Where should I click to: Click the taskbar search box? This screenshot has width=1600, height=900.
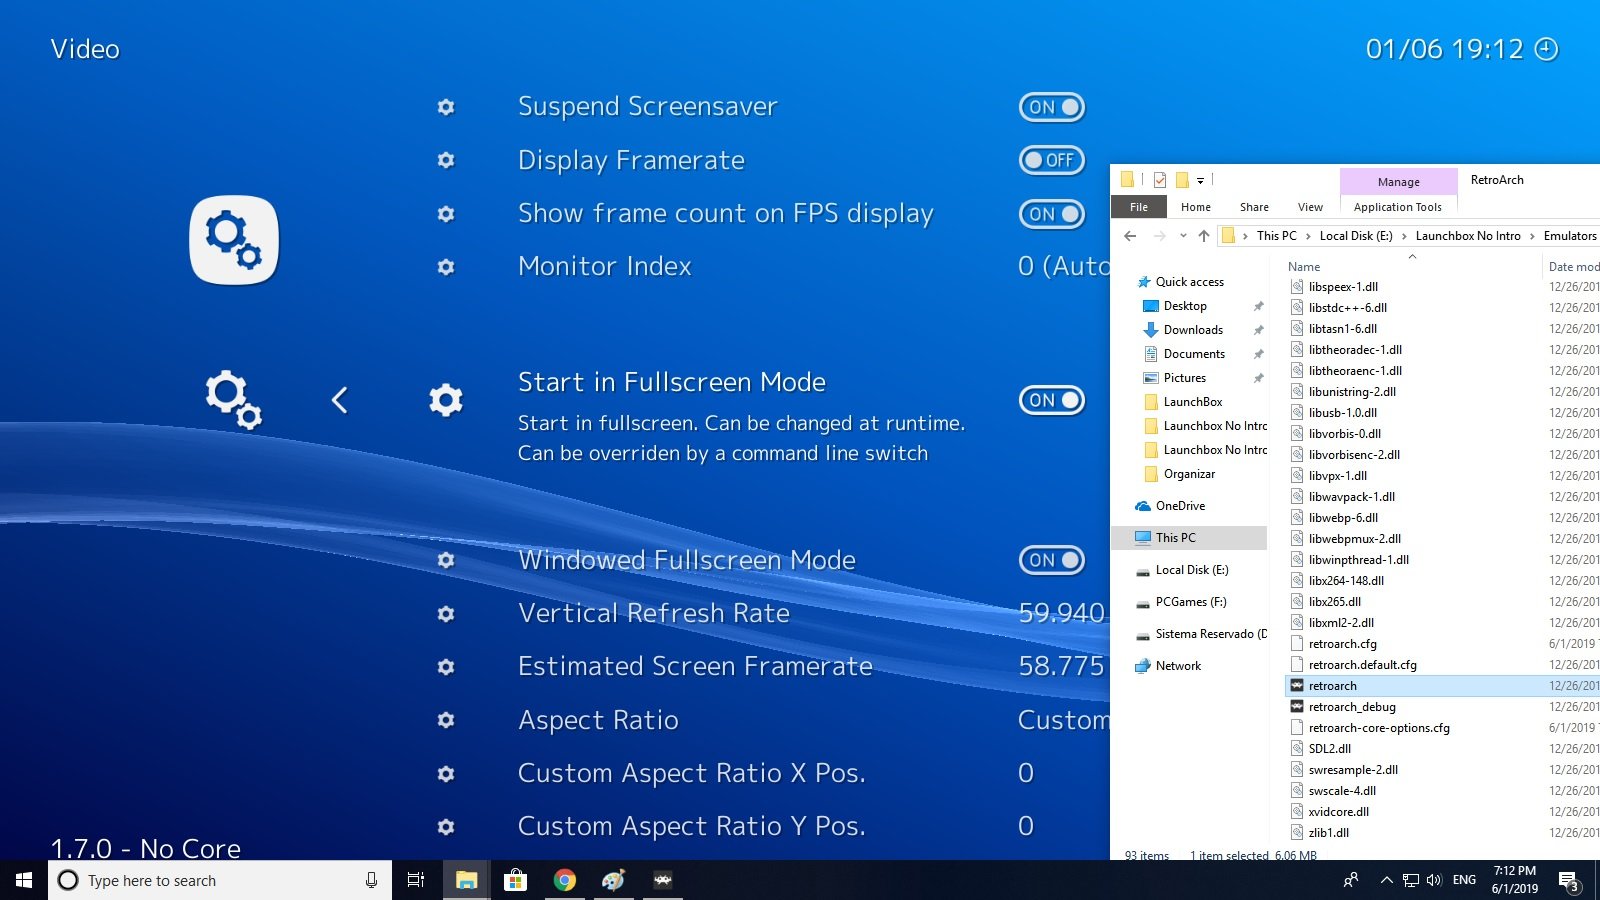(219, 880)
